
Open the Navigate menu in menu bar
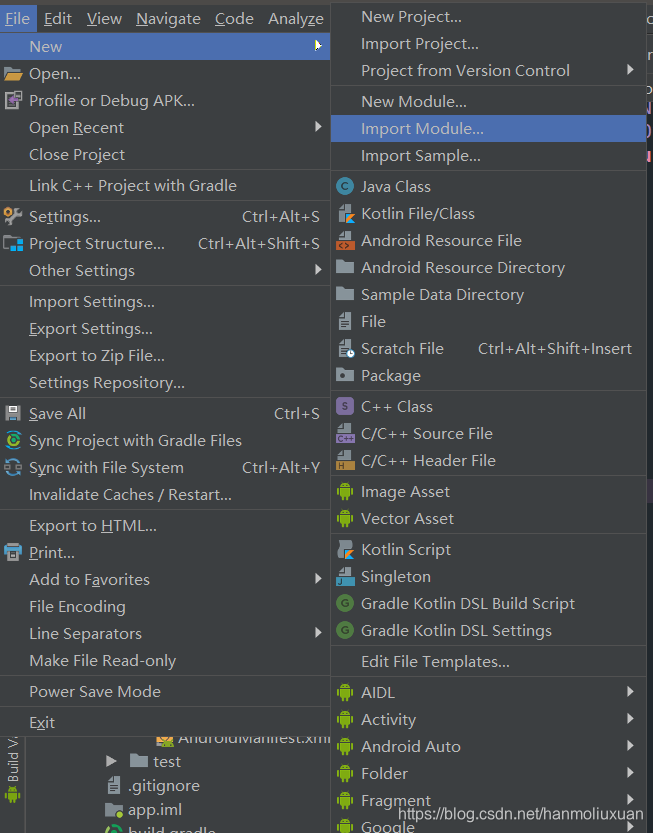pos(168,18)
